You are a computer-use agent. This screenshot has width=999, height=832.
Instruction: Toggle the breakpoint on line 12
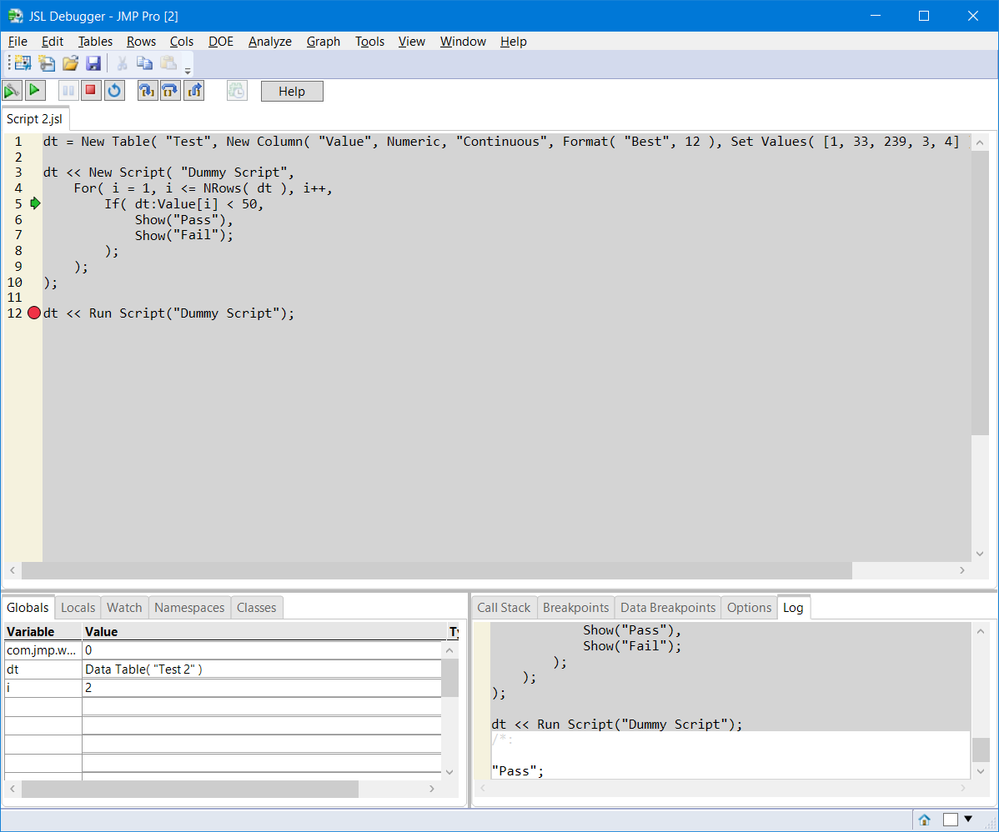pos(33,313)
